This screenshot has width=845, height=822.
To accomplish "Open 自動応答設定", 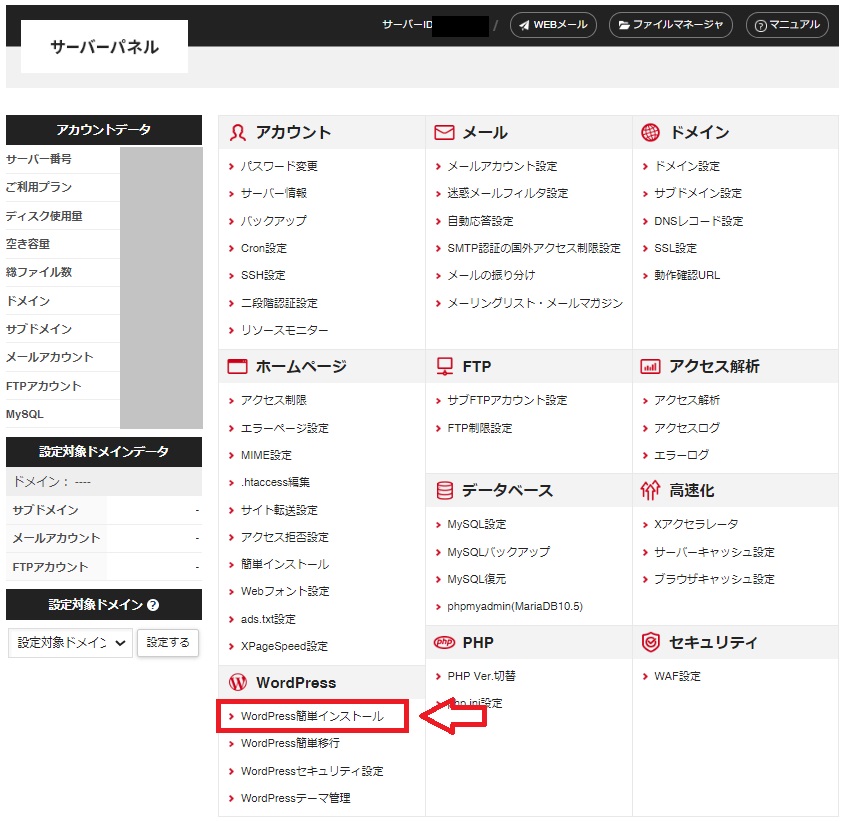I will (480, 221).
